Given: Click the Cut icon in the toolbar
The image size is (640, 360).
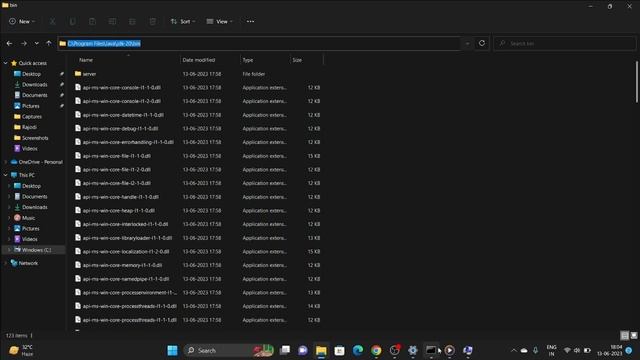Looking at the screenshot, I should [53, 21].
